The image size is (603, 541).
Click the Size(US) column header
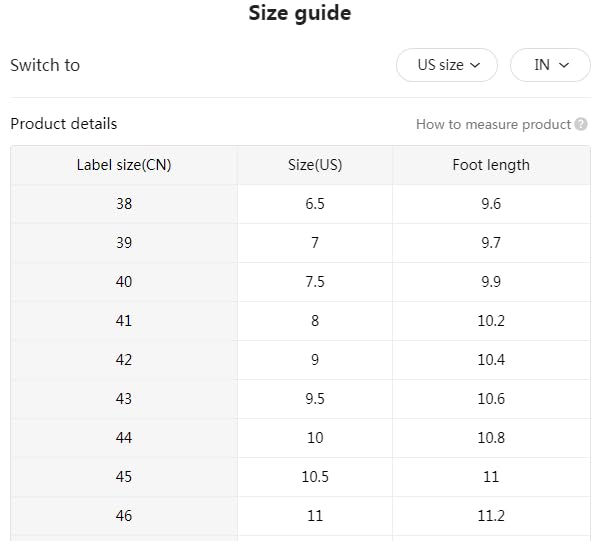(x=315, y=165)
